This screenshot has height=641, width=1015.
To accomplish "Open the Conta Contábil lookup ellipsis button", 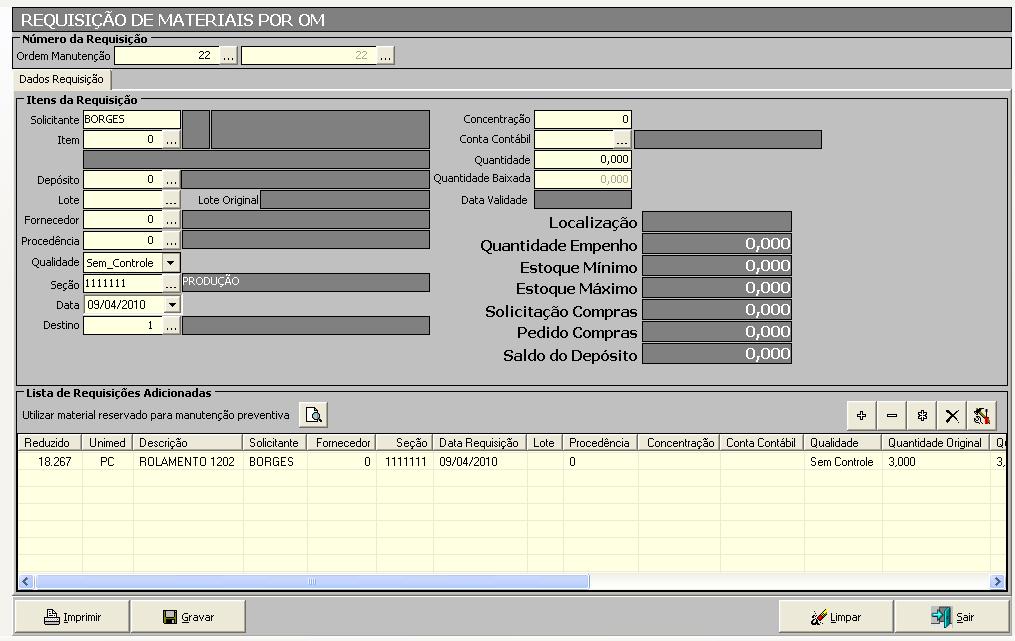I will [x=622, y=140].
